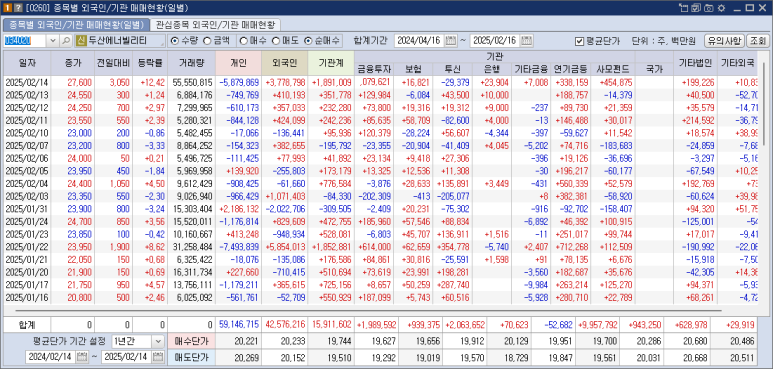Expand the stock code dropdown arrow
Viewport: 773px width, 369px height.
[x=53, y=41]
